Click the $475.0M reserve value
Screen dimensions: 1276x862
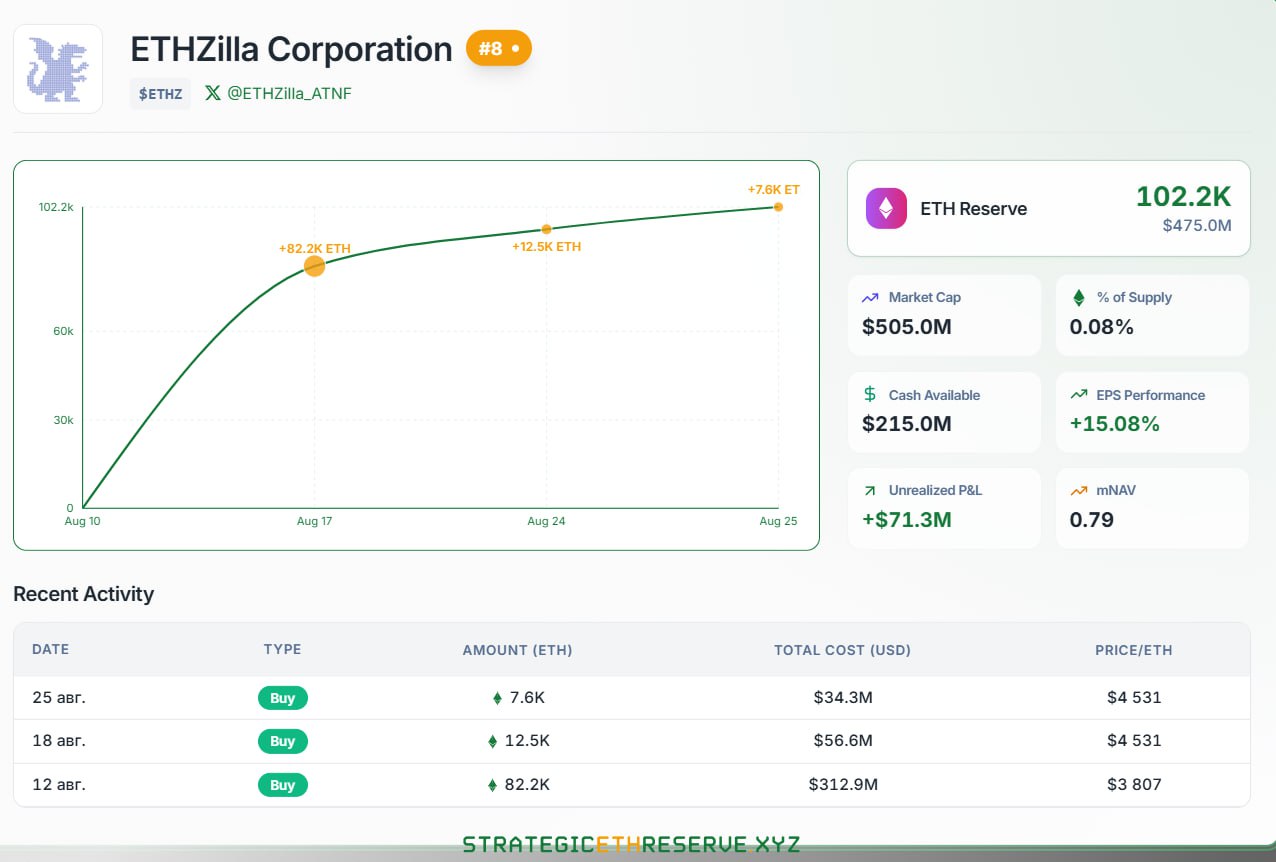click(x=1196, y=226)
